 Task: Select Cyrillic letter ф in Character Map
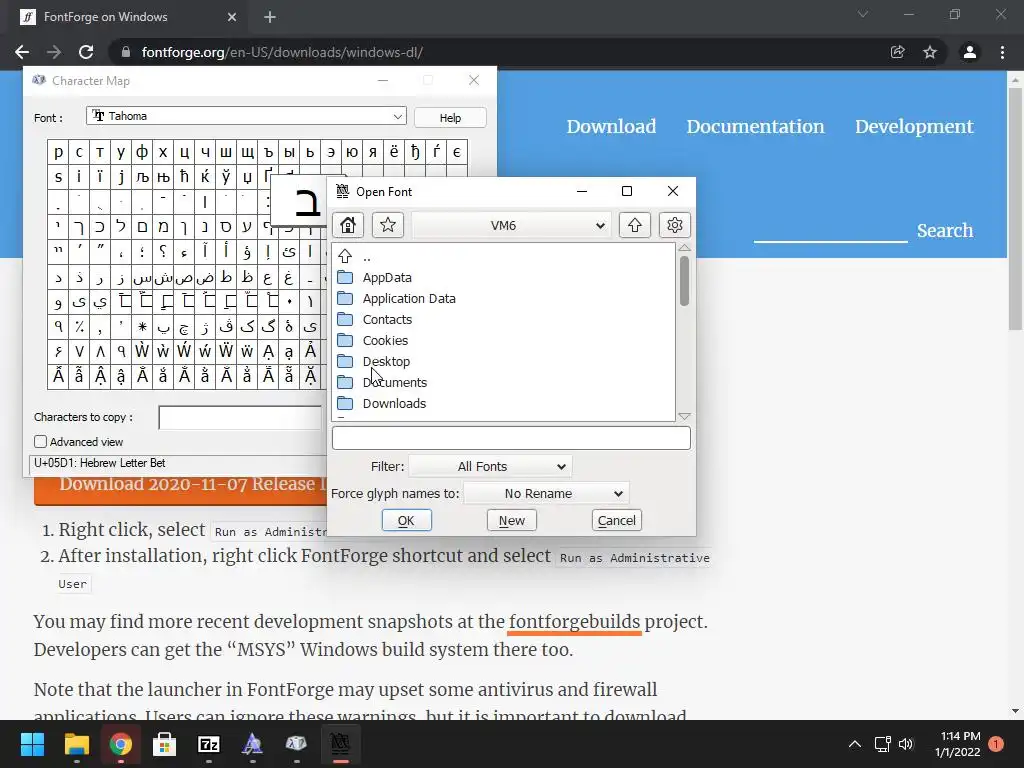pos(142,152)
